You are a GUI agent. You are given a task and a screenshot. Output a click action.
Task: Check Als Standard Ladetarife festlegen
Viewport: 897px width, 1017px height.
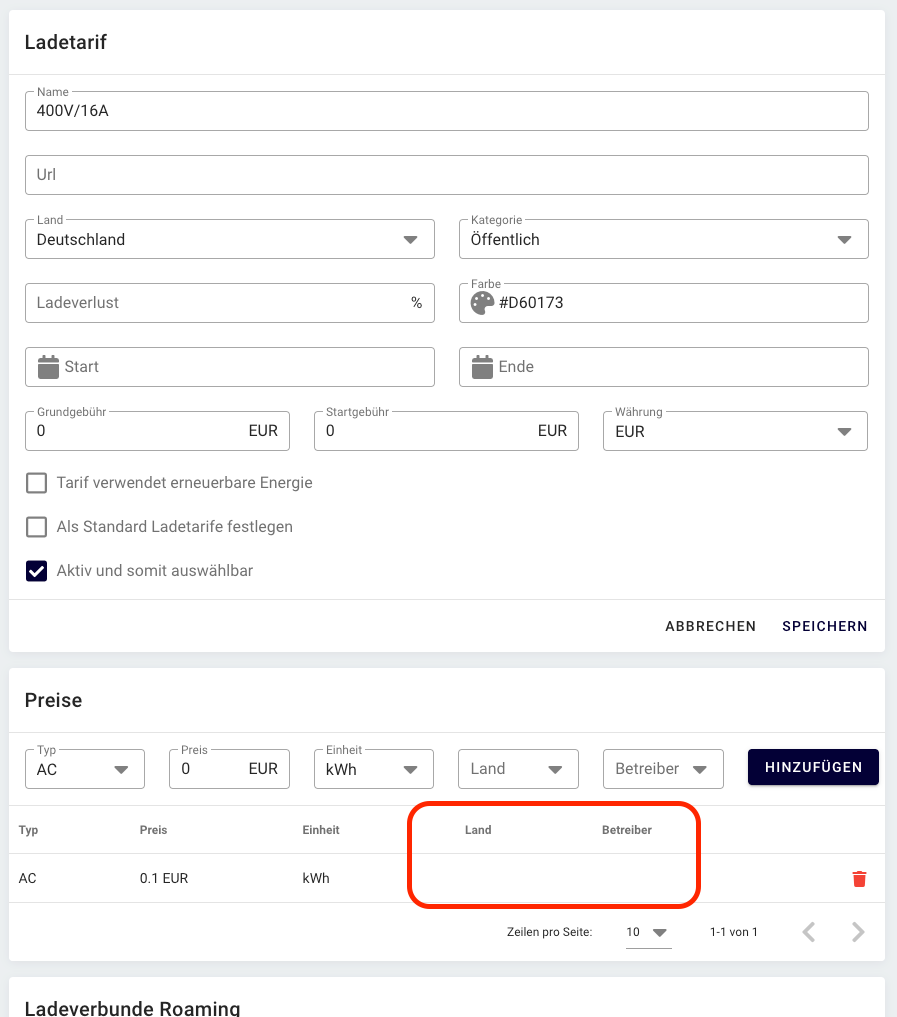(36, 527)
